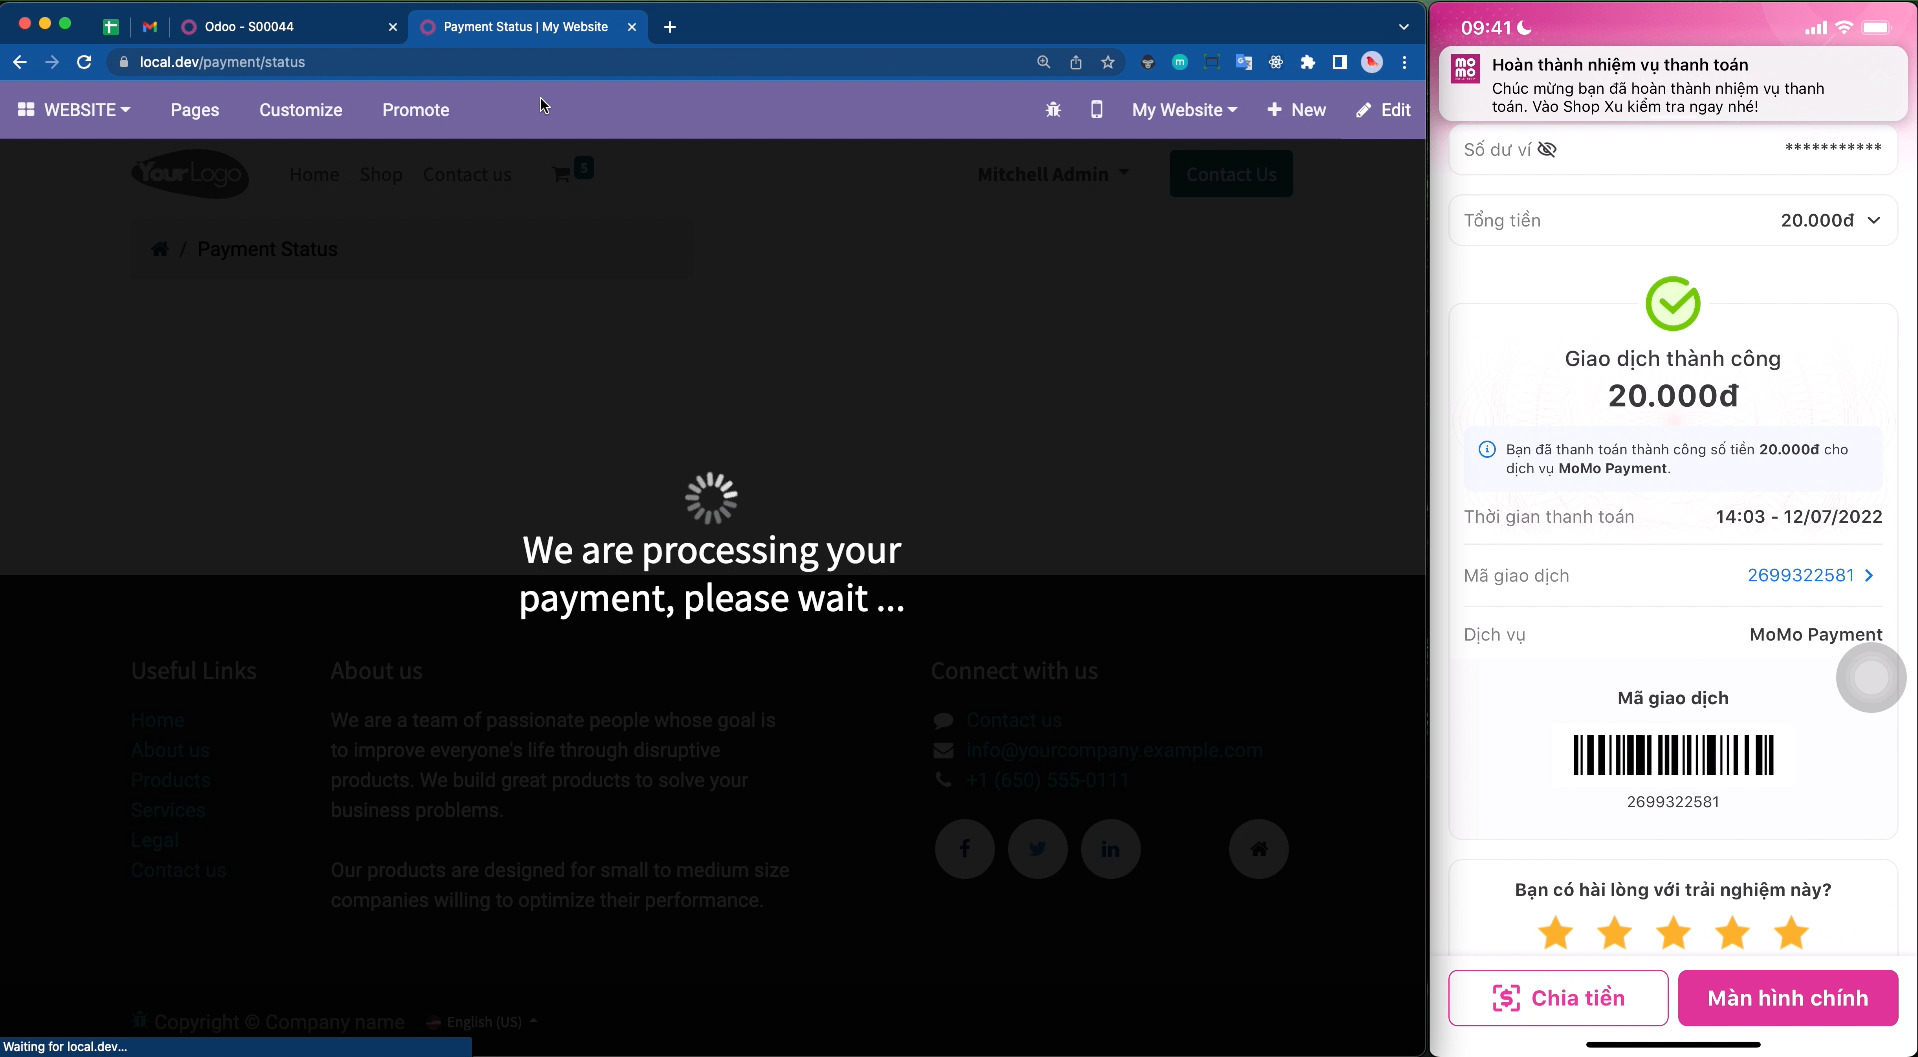Click the Facebook social icon in footer
Viewport: 1918px width, 1057px height.
tap(965, 849)
